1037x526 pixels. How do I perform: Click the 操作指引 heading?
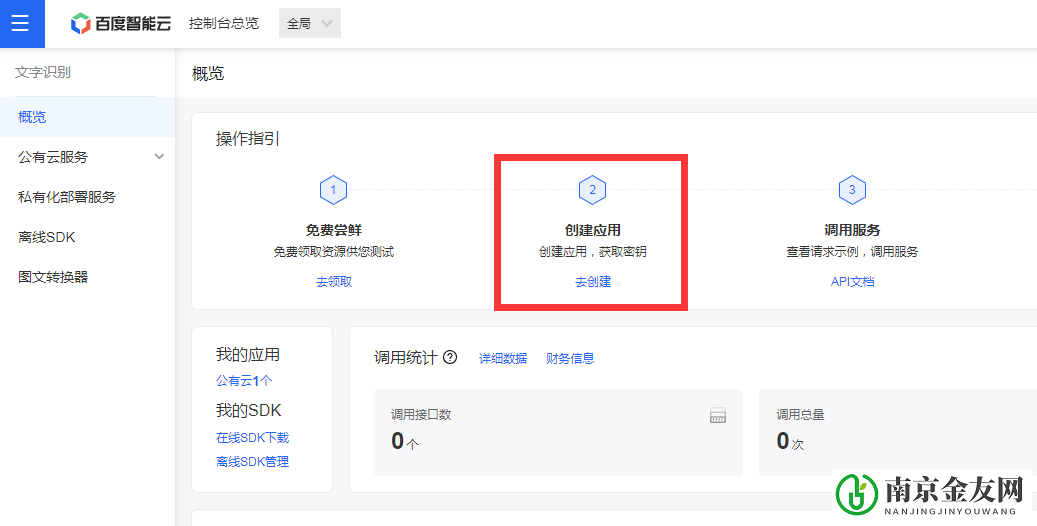click(248, 139)
